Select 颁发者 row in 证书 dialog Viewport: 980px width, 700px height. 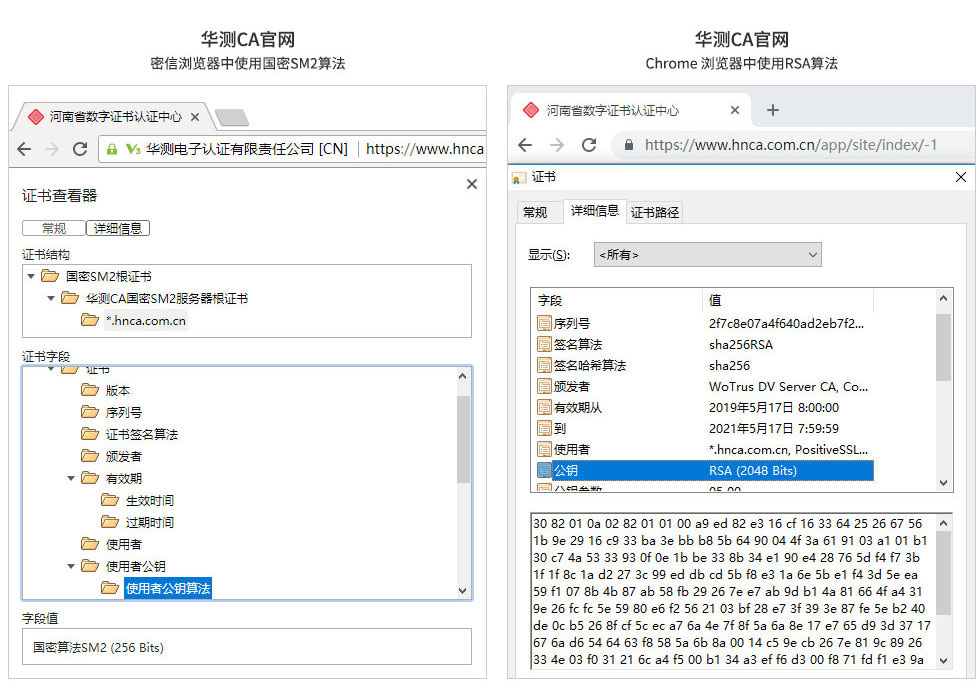tap(703, 386)
